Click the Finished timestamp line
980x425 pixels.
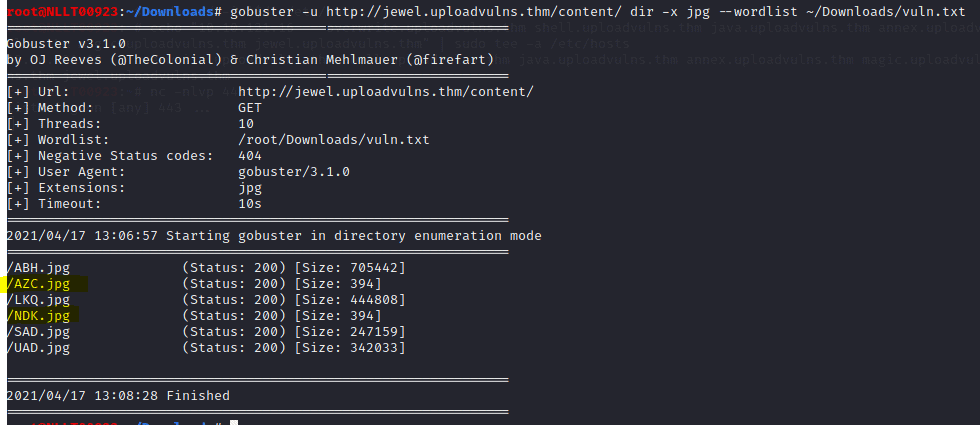[118, 396]
